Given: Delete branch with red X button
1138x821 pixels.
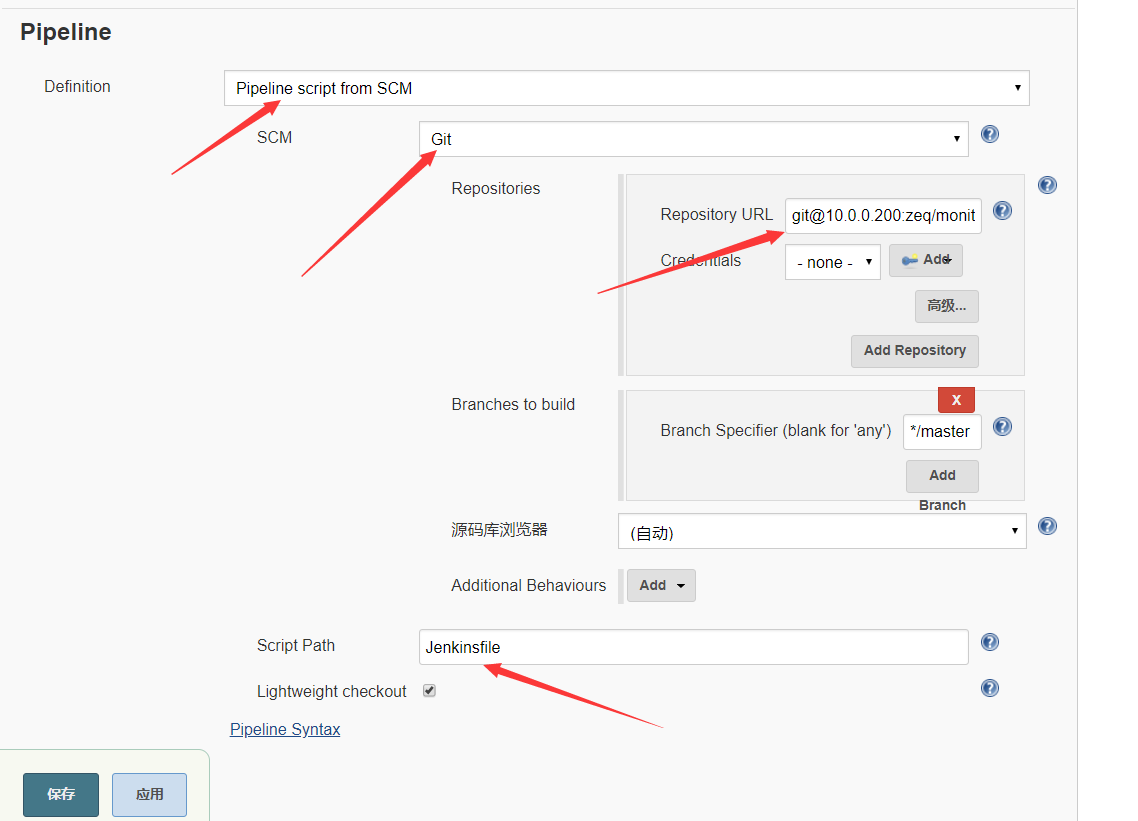Looking at the screenshot, I should (956, 400).
